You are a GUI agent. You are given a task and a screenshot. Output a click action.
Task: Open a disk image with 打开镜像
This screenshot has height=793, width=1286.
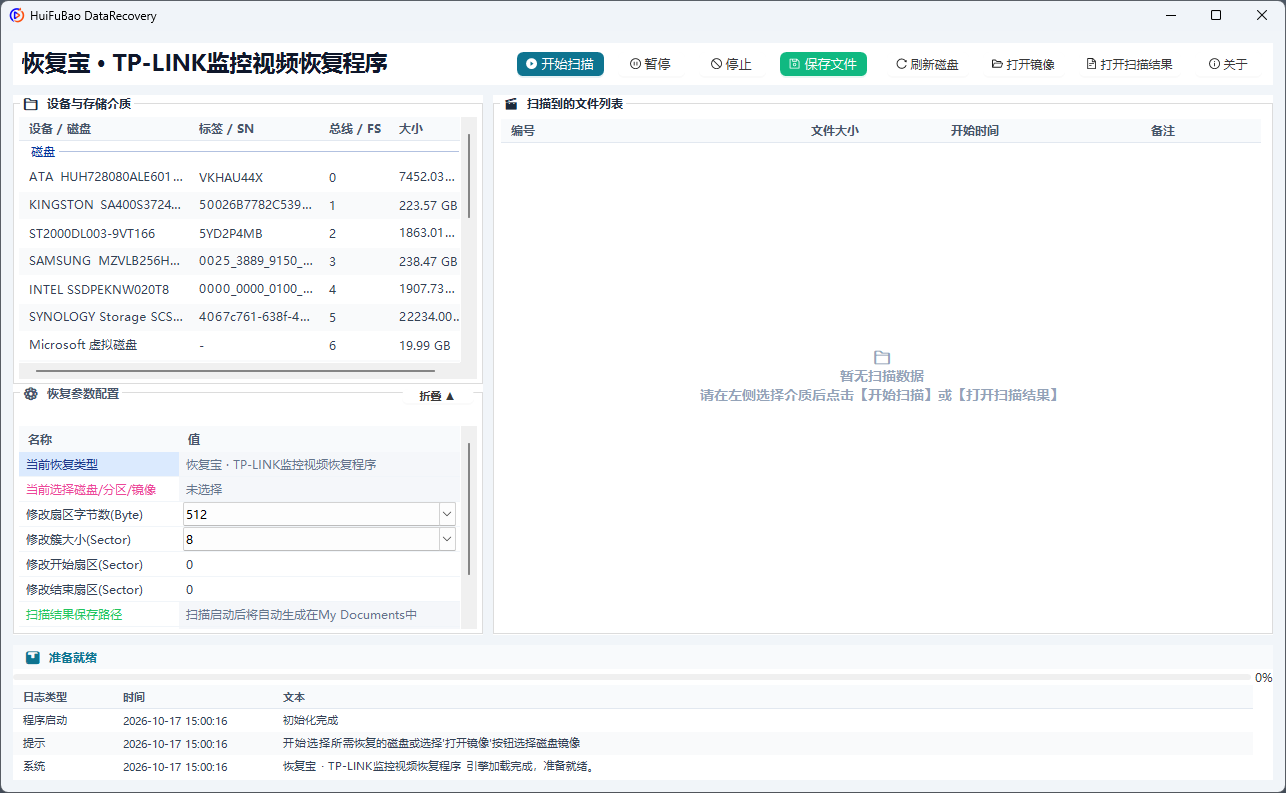click(1023, 64)
